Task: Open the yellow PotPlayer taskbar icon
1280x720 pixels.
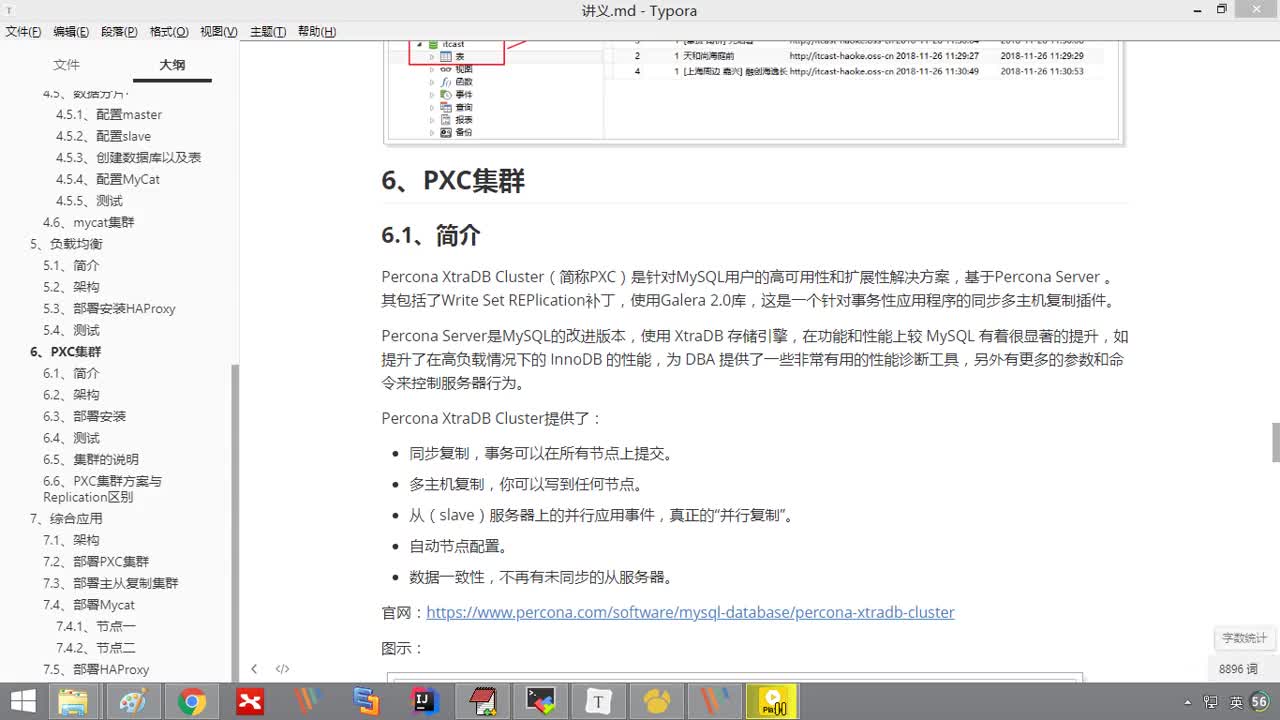Action: click(x=773, y=701)
